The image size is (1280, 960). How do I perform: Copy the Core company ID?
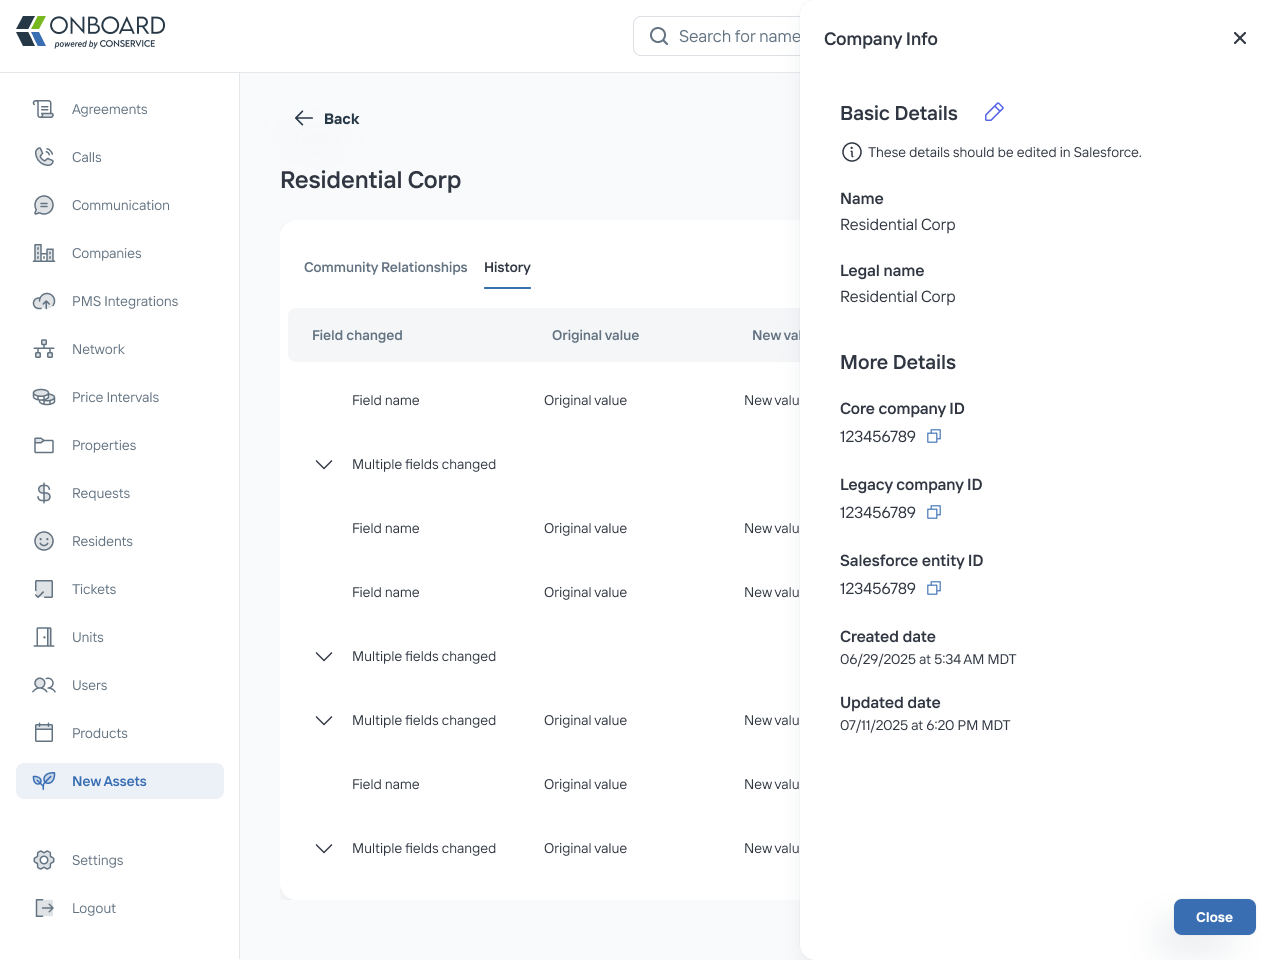934,436
